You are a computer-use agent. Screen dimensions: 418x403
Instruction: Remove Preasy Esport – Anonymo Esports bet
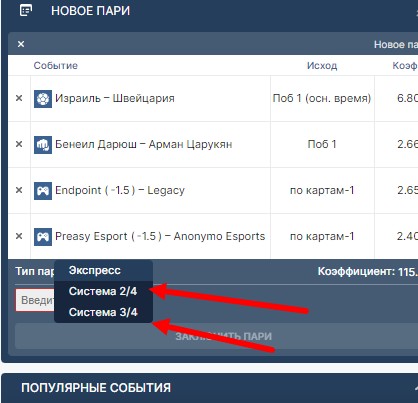19,236
